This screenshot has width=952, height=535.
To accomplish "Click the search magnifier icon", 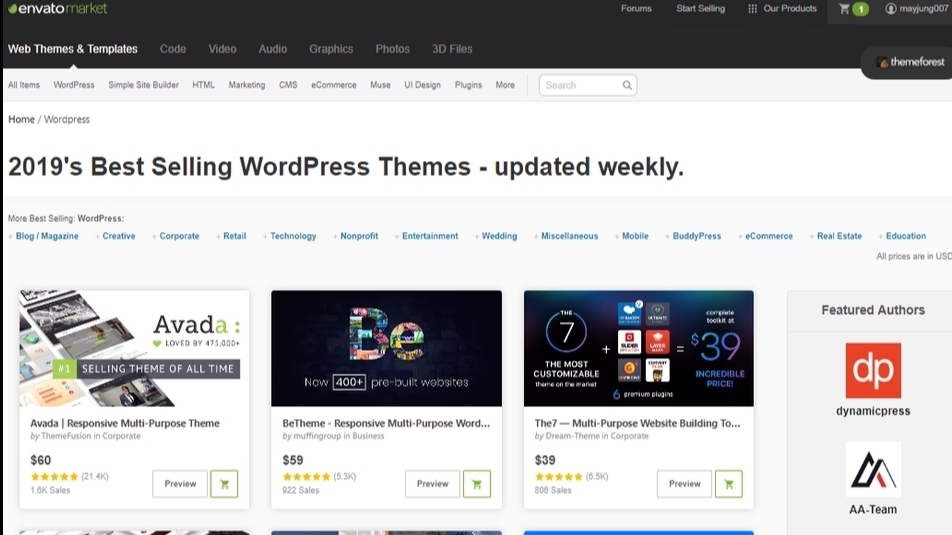I will pyautogui.click(x=627, y=85).
